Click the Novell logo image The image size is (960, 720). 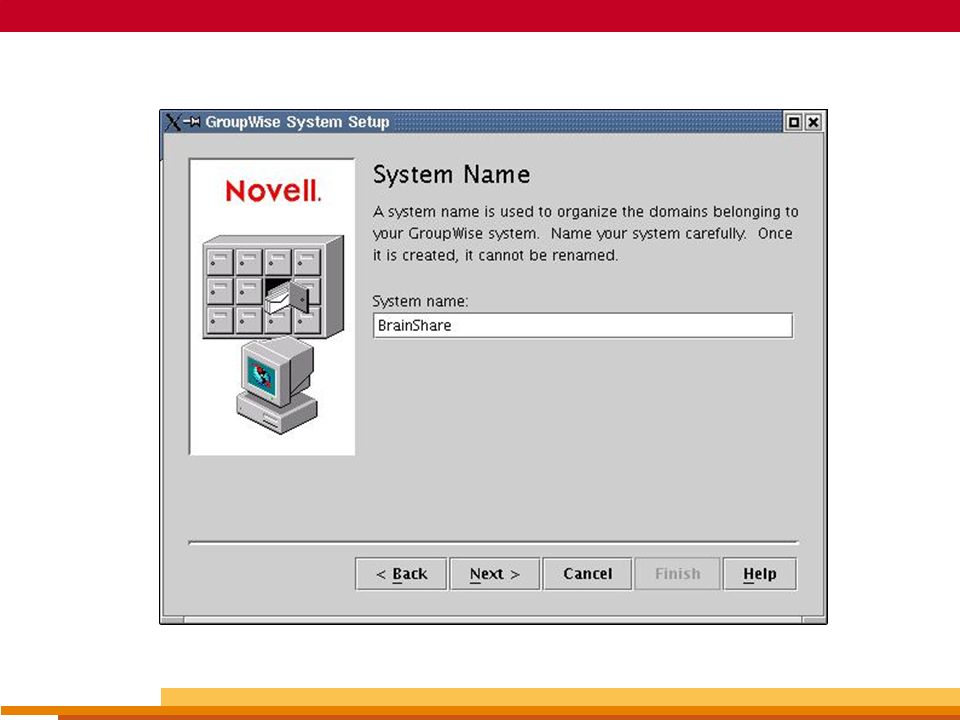(x=273, y=191)
